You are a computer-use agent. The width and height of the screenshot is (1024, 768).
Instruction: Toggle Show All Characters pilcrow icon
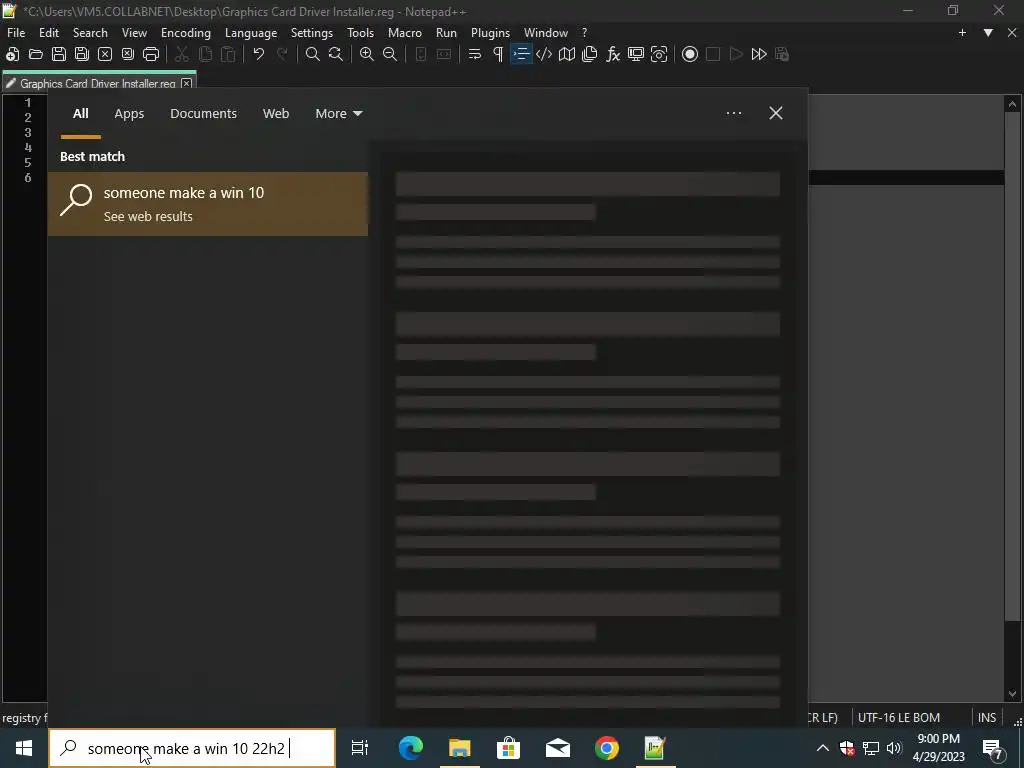tap(498, 54)
